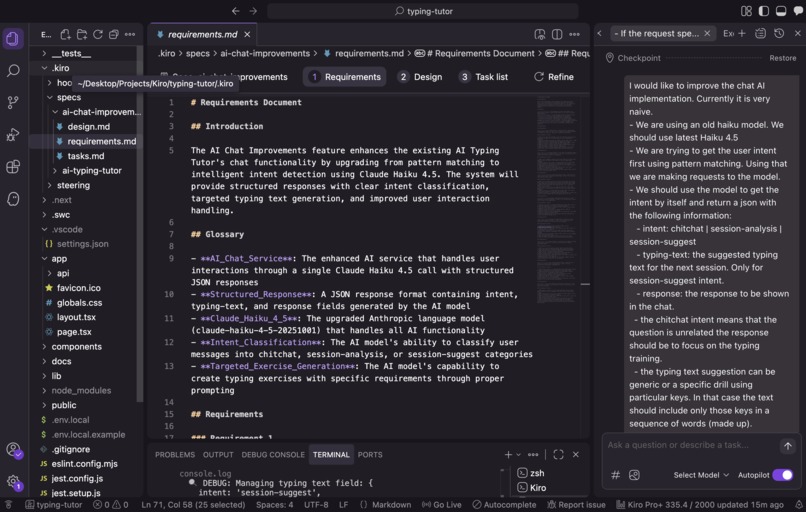The height and width of the screenshot is (512, 806).
Task: Click the Refine button
Action: 554,77
